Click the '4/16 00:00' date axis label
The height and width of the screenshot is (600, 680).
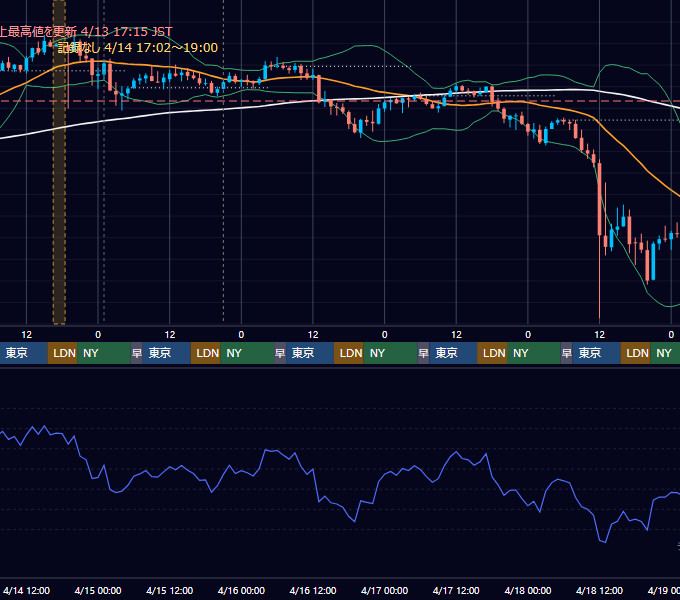click(x=241, y=590)
